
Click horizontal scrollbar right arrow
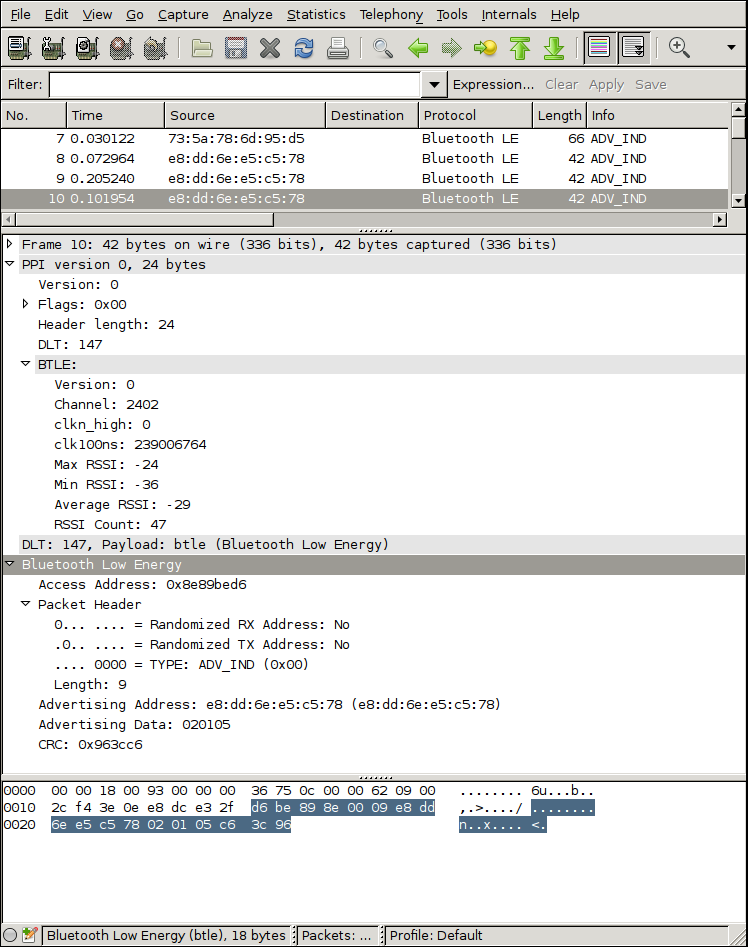[x=719, y=219]
